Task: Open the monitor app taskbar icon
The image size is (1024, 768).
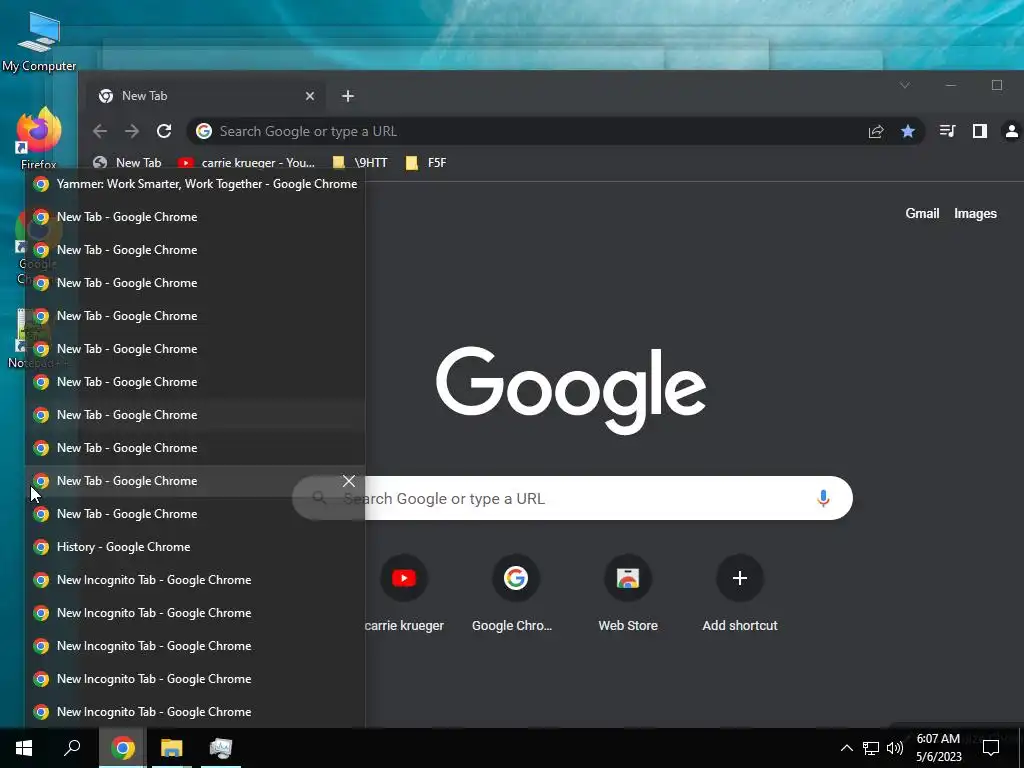Action: (x=221, y=748)
